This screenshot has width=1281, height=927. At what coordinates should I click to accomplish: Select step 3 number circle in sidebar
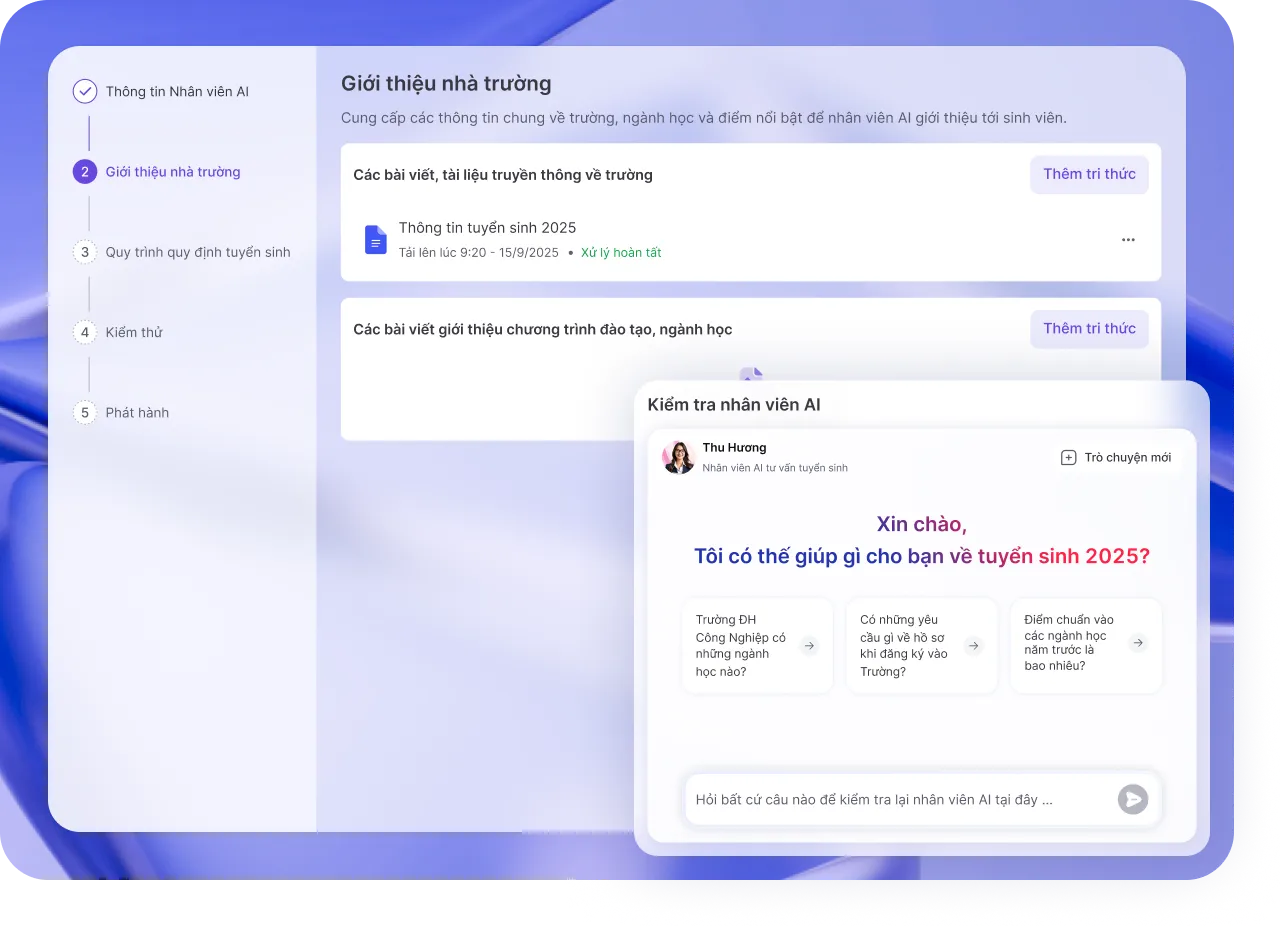(x=85, y=252)
